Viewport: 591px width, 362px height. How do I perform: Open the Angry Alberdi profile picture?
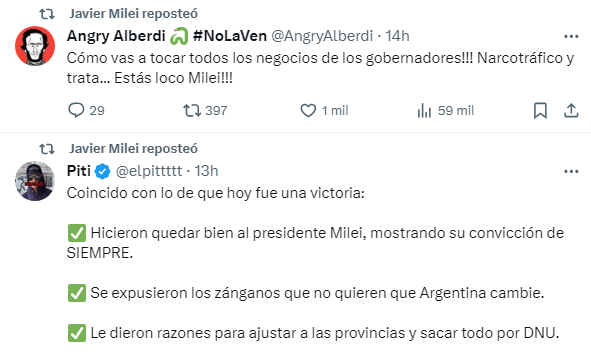click(x=35, y=46)
